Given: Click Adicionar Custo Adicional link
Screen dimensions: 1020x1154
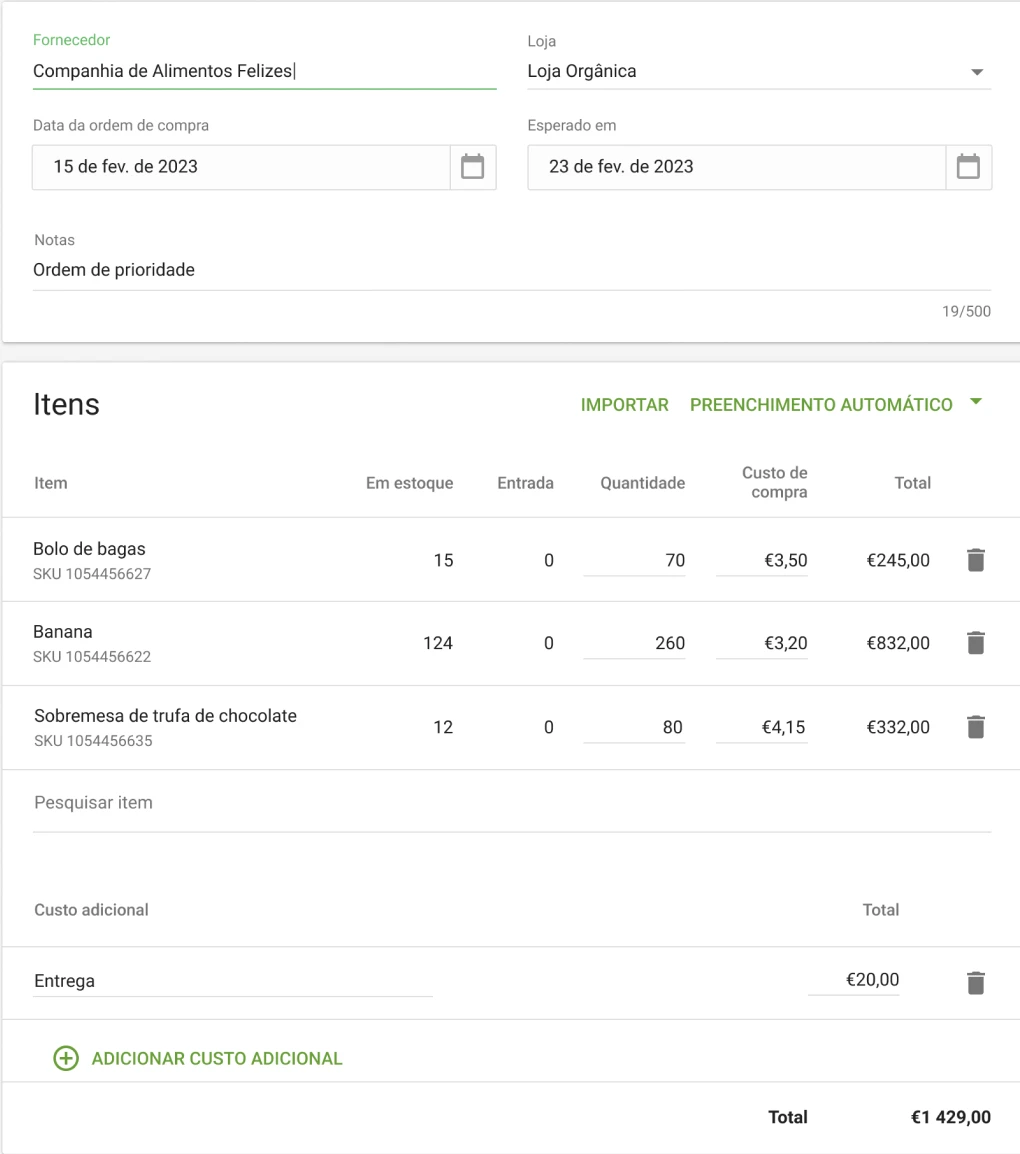Looking at the screenshot, I should coord(216,1058).
